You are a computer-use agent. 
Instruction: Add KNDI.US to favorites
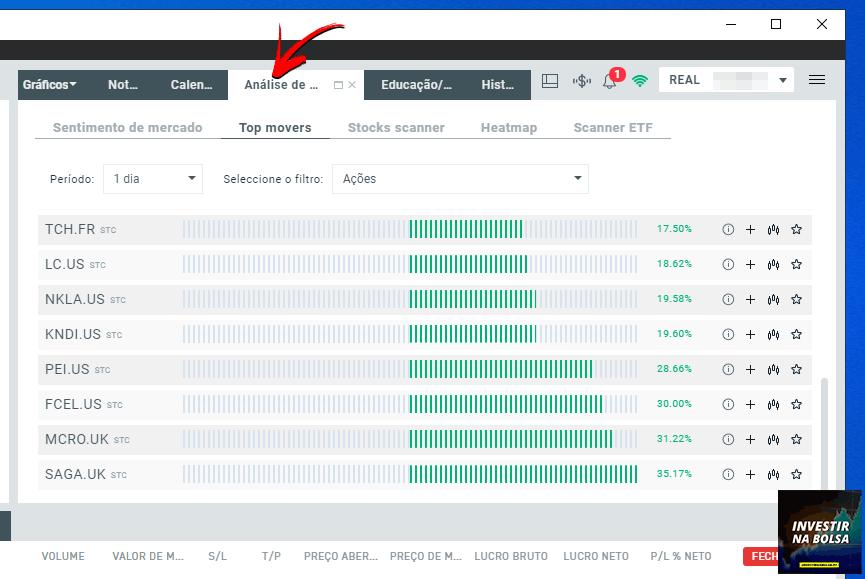(796, 334)
